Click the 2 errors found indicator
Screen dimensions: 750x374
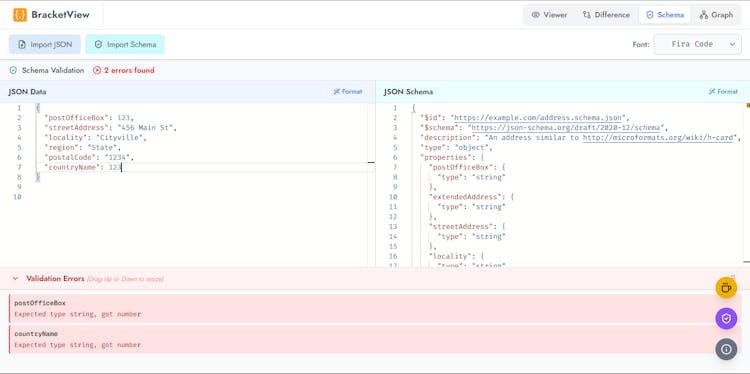click(x=124, y=70)
